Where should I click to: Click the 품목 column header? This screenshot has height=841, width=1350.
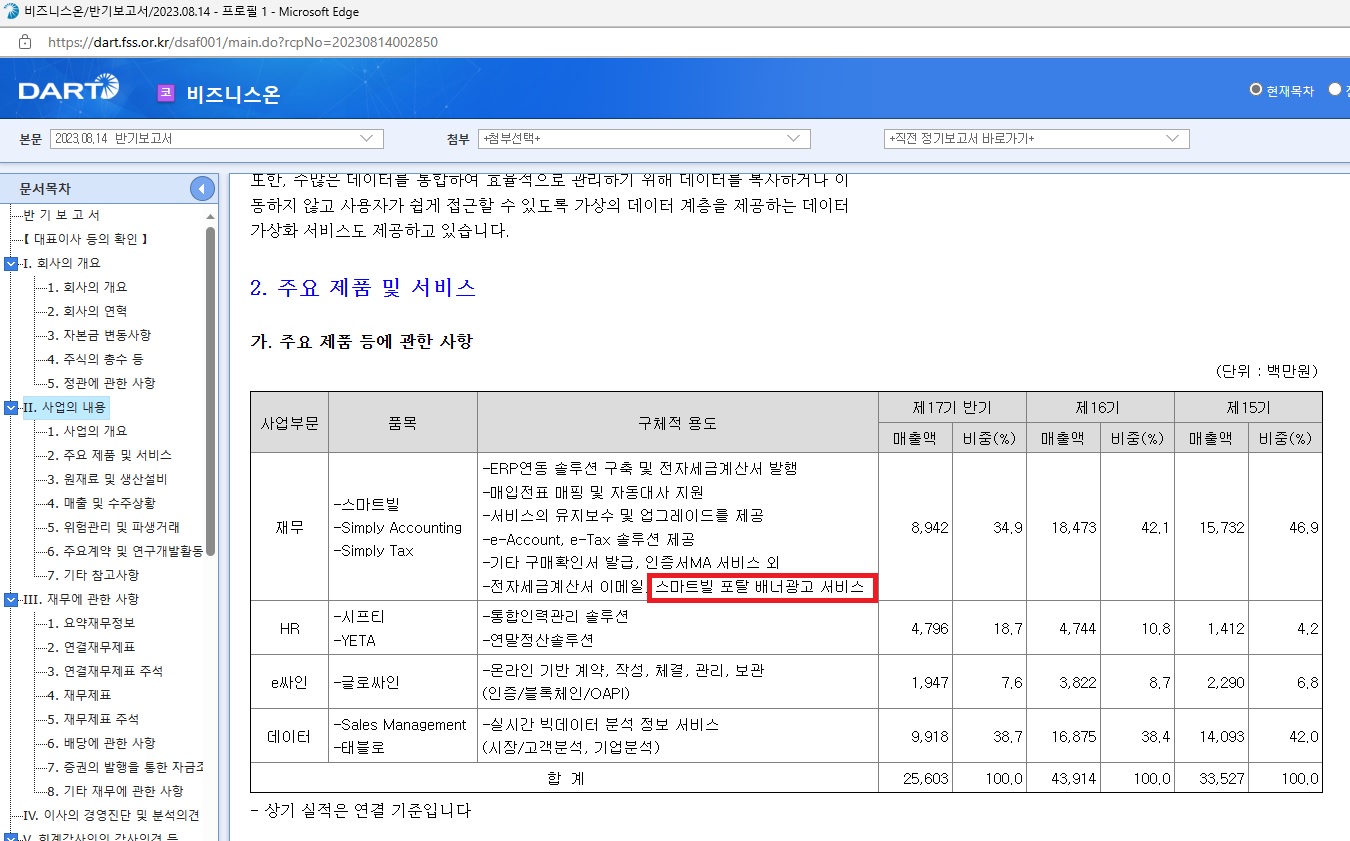click(x=402, y=423)
